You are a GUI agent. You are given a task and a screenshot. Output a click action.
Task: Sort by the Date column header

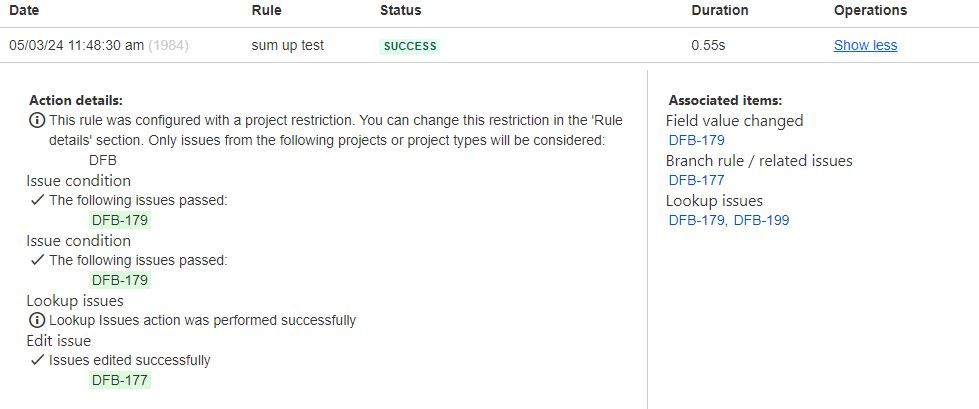22,11
